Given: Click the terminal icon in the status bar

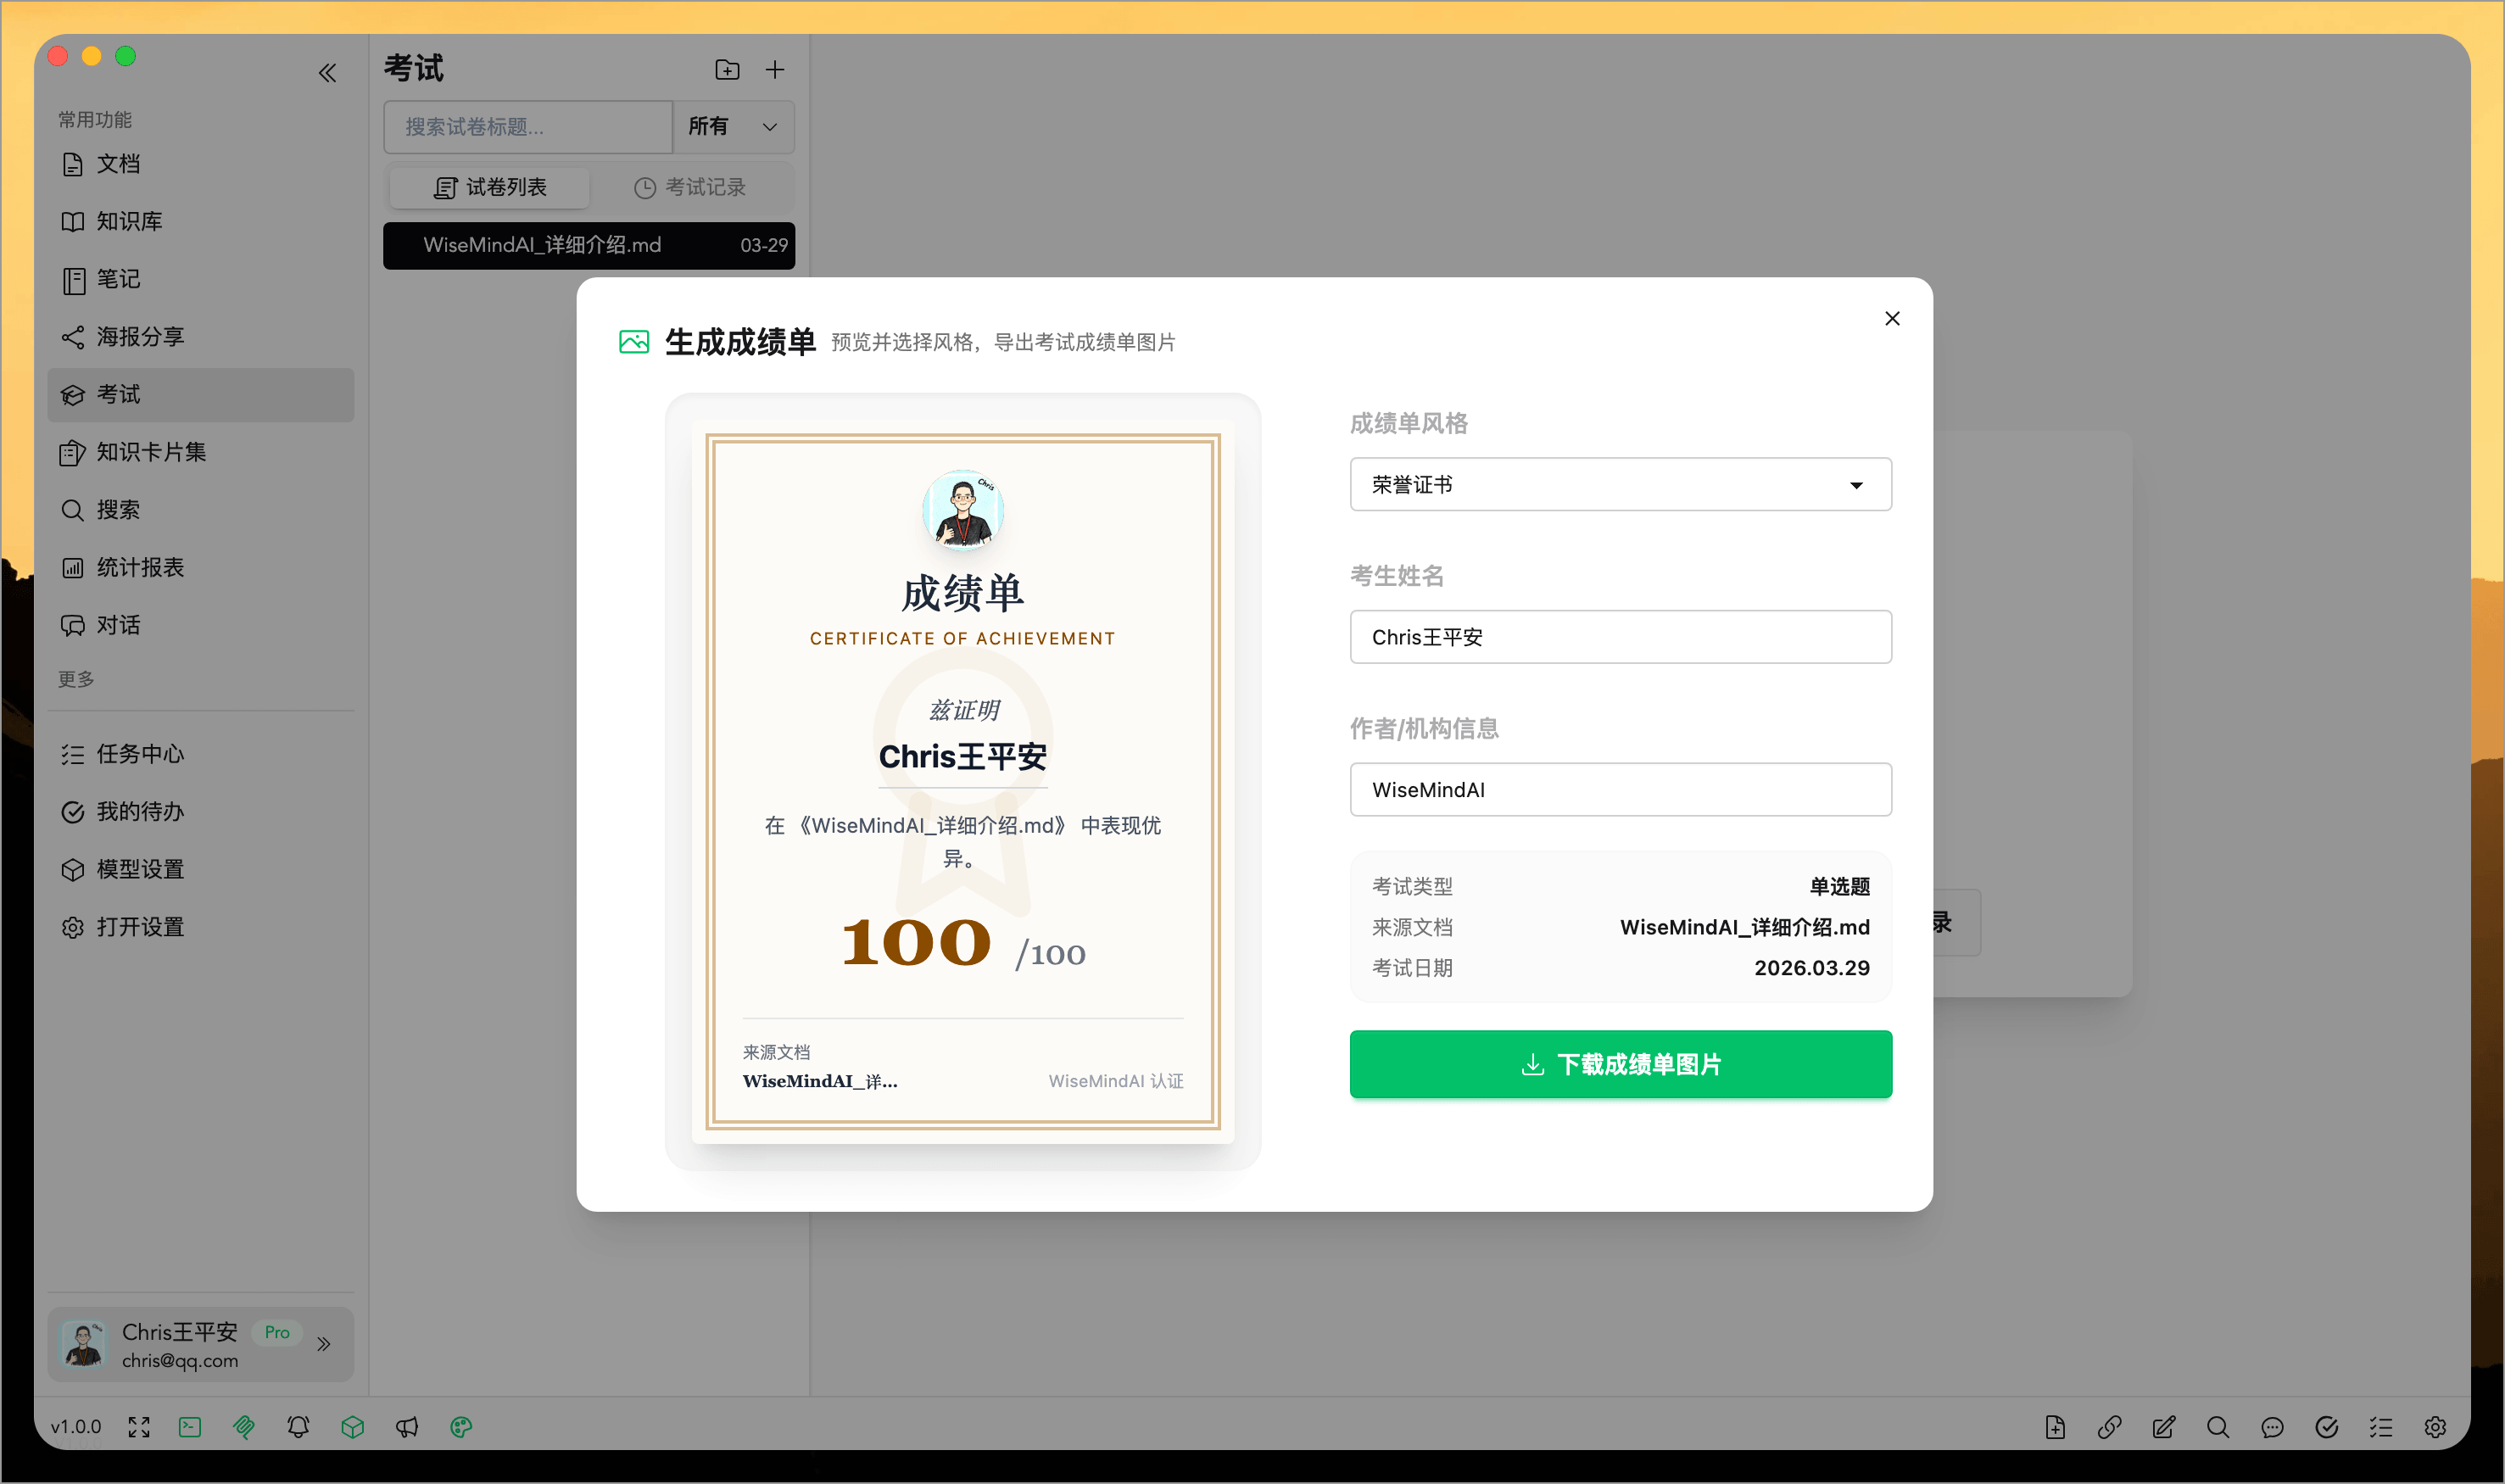Looking at the screenshot, I should point(189,1427).
